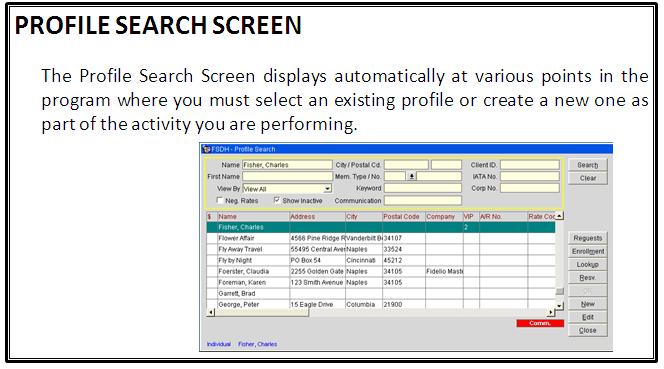The width and height of the screenshot is (664, 369).
Task: Toggle the Show Inactive checkbox
Action: pos(277,200)
